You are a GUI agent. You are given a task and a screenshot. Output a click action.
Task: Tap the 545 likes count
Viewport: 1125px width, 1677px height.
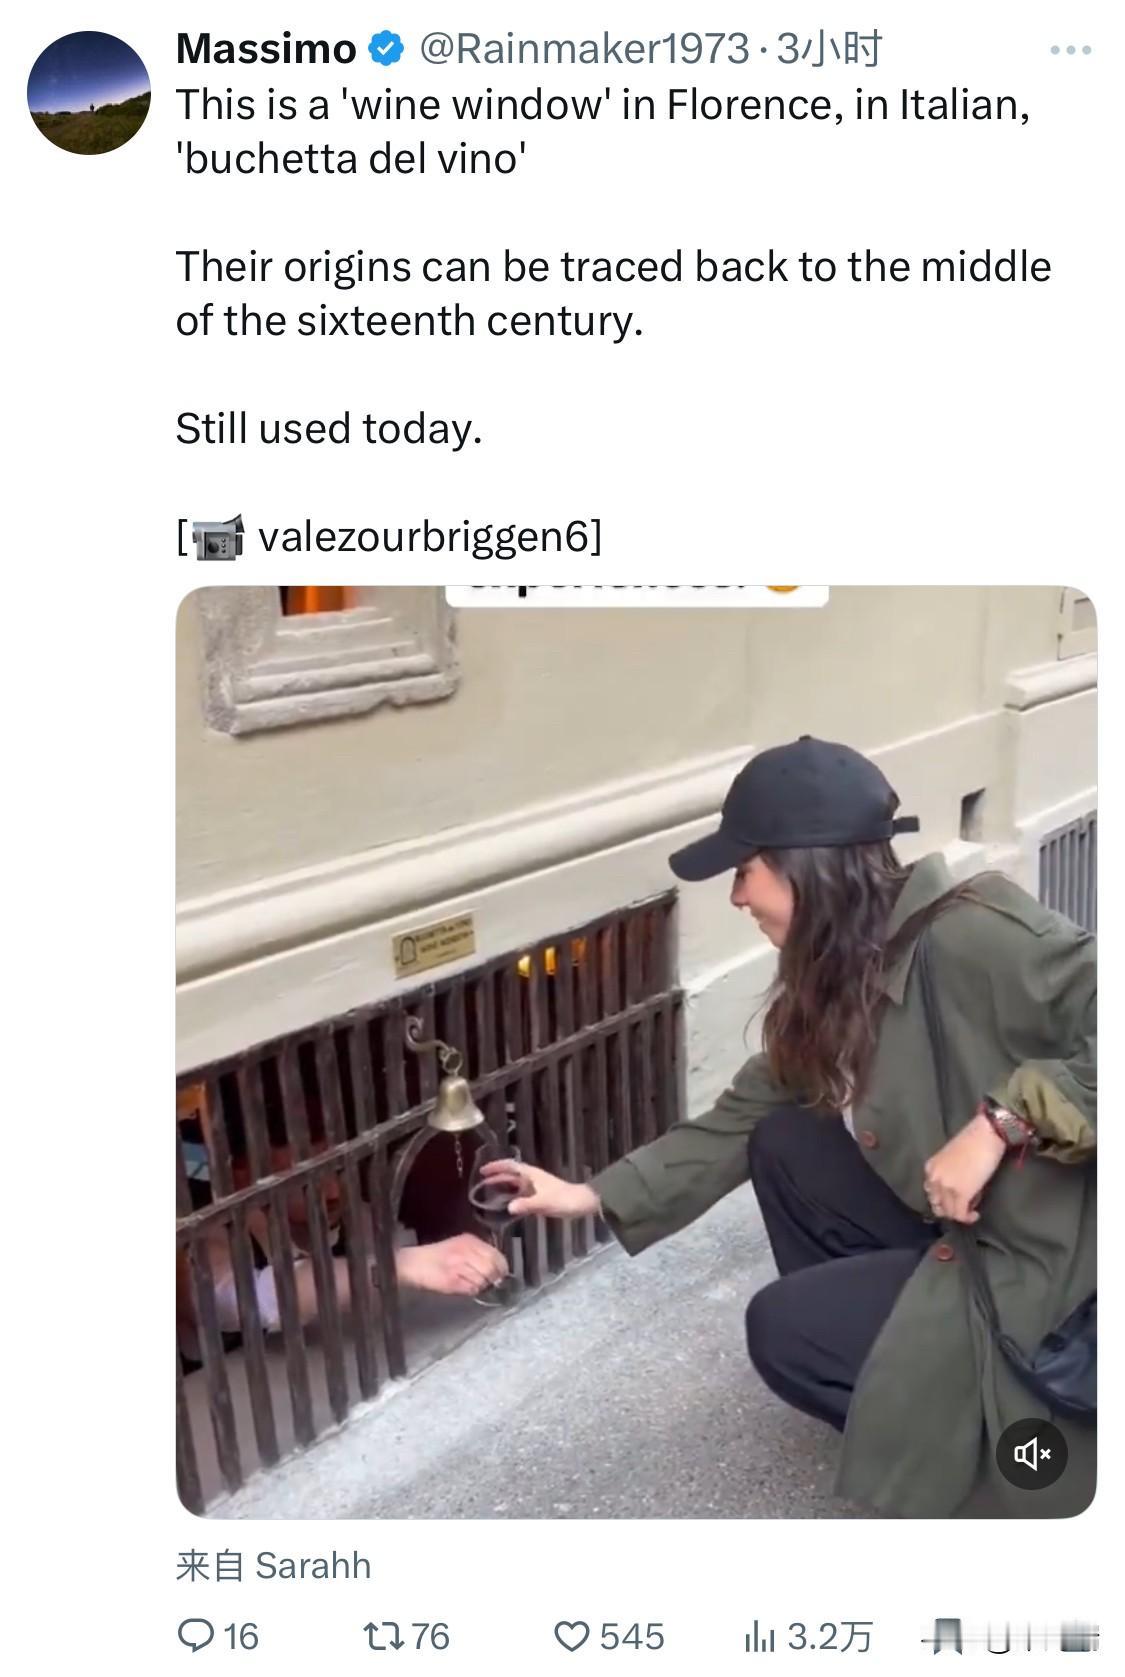click(632, 1636)
